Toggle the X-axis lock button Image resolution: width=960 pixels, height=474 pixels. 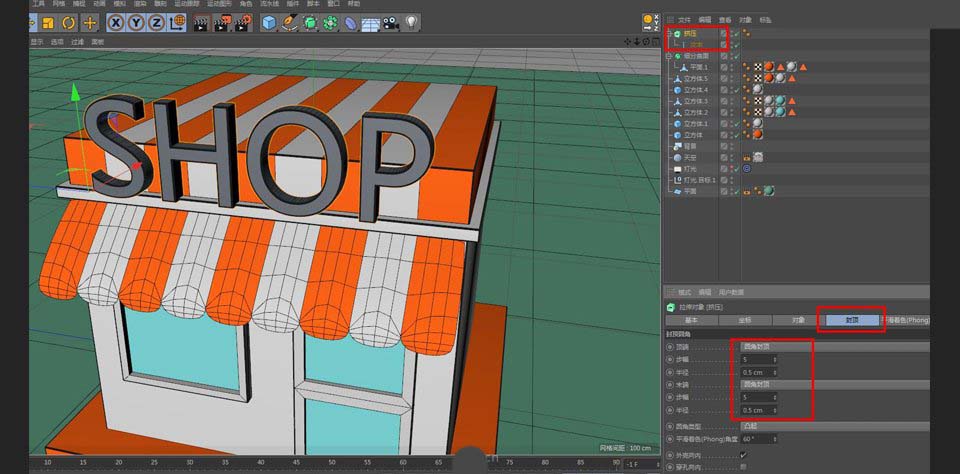click(x=117, y=22)
